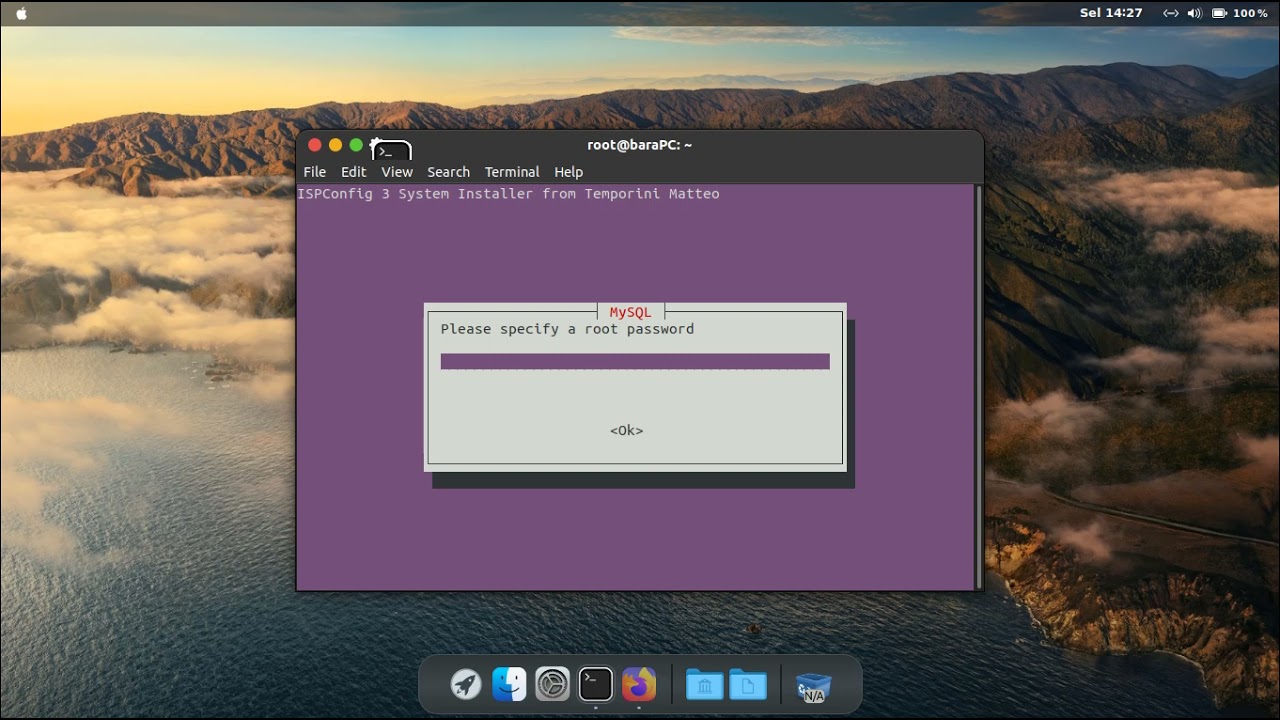Open Firefox from the dock
The width and height of the screenshot is (1280, 720).
pyautogui.click(x=639, y=684)
